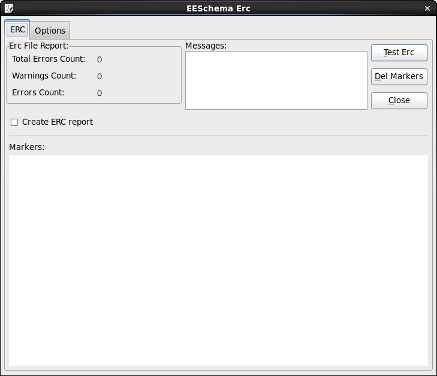
Task: Click the Messages label
Action: click(x=206, y=46)
